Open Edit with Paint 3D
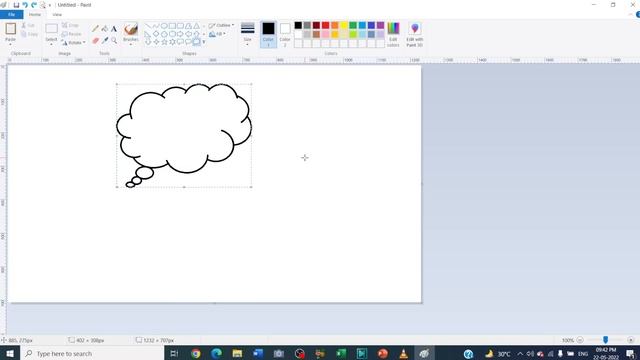This screenshot has height=360, width=640. (415, 34)
